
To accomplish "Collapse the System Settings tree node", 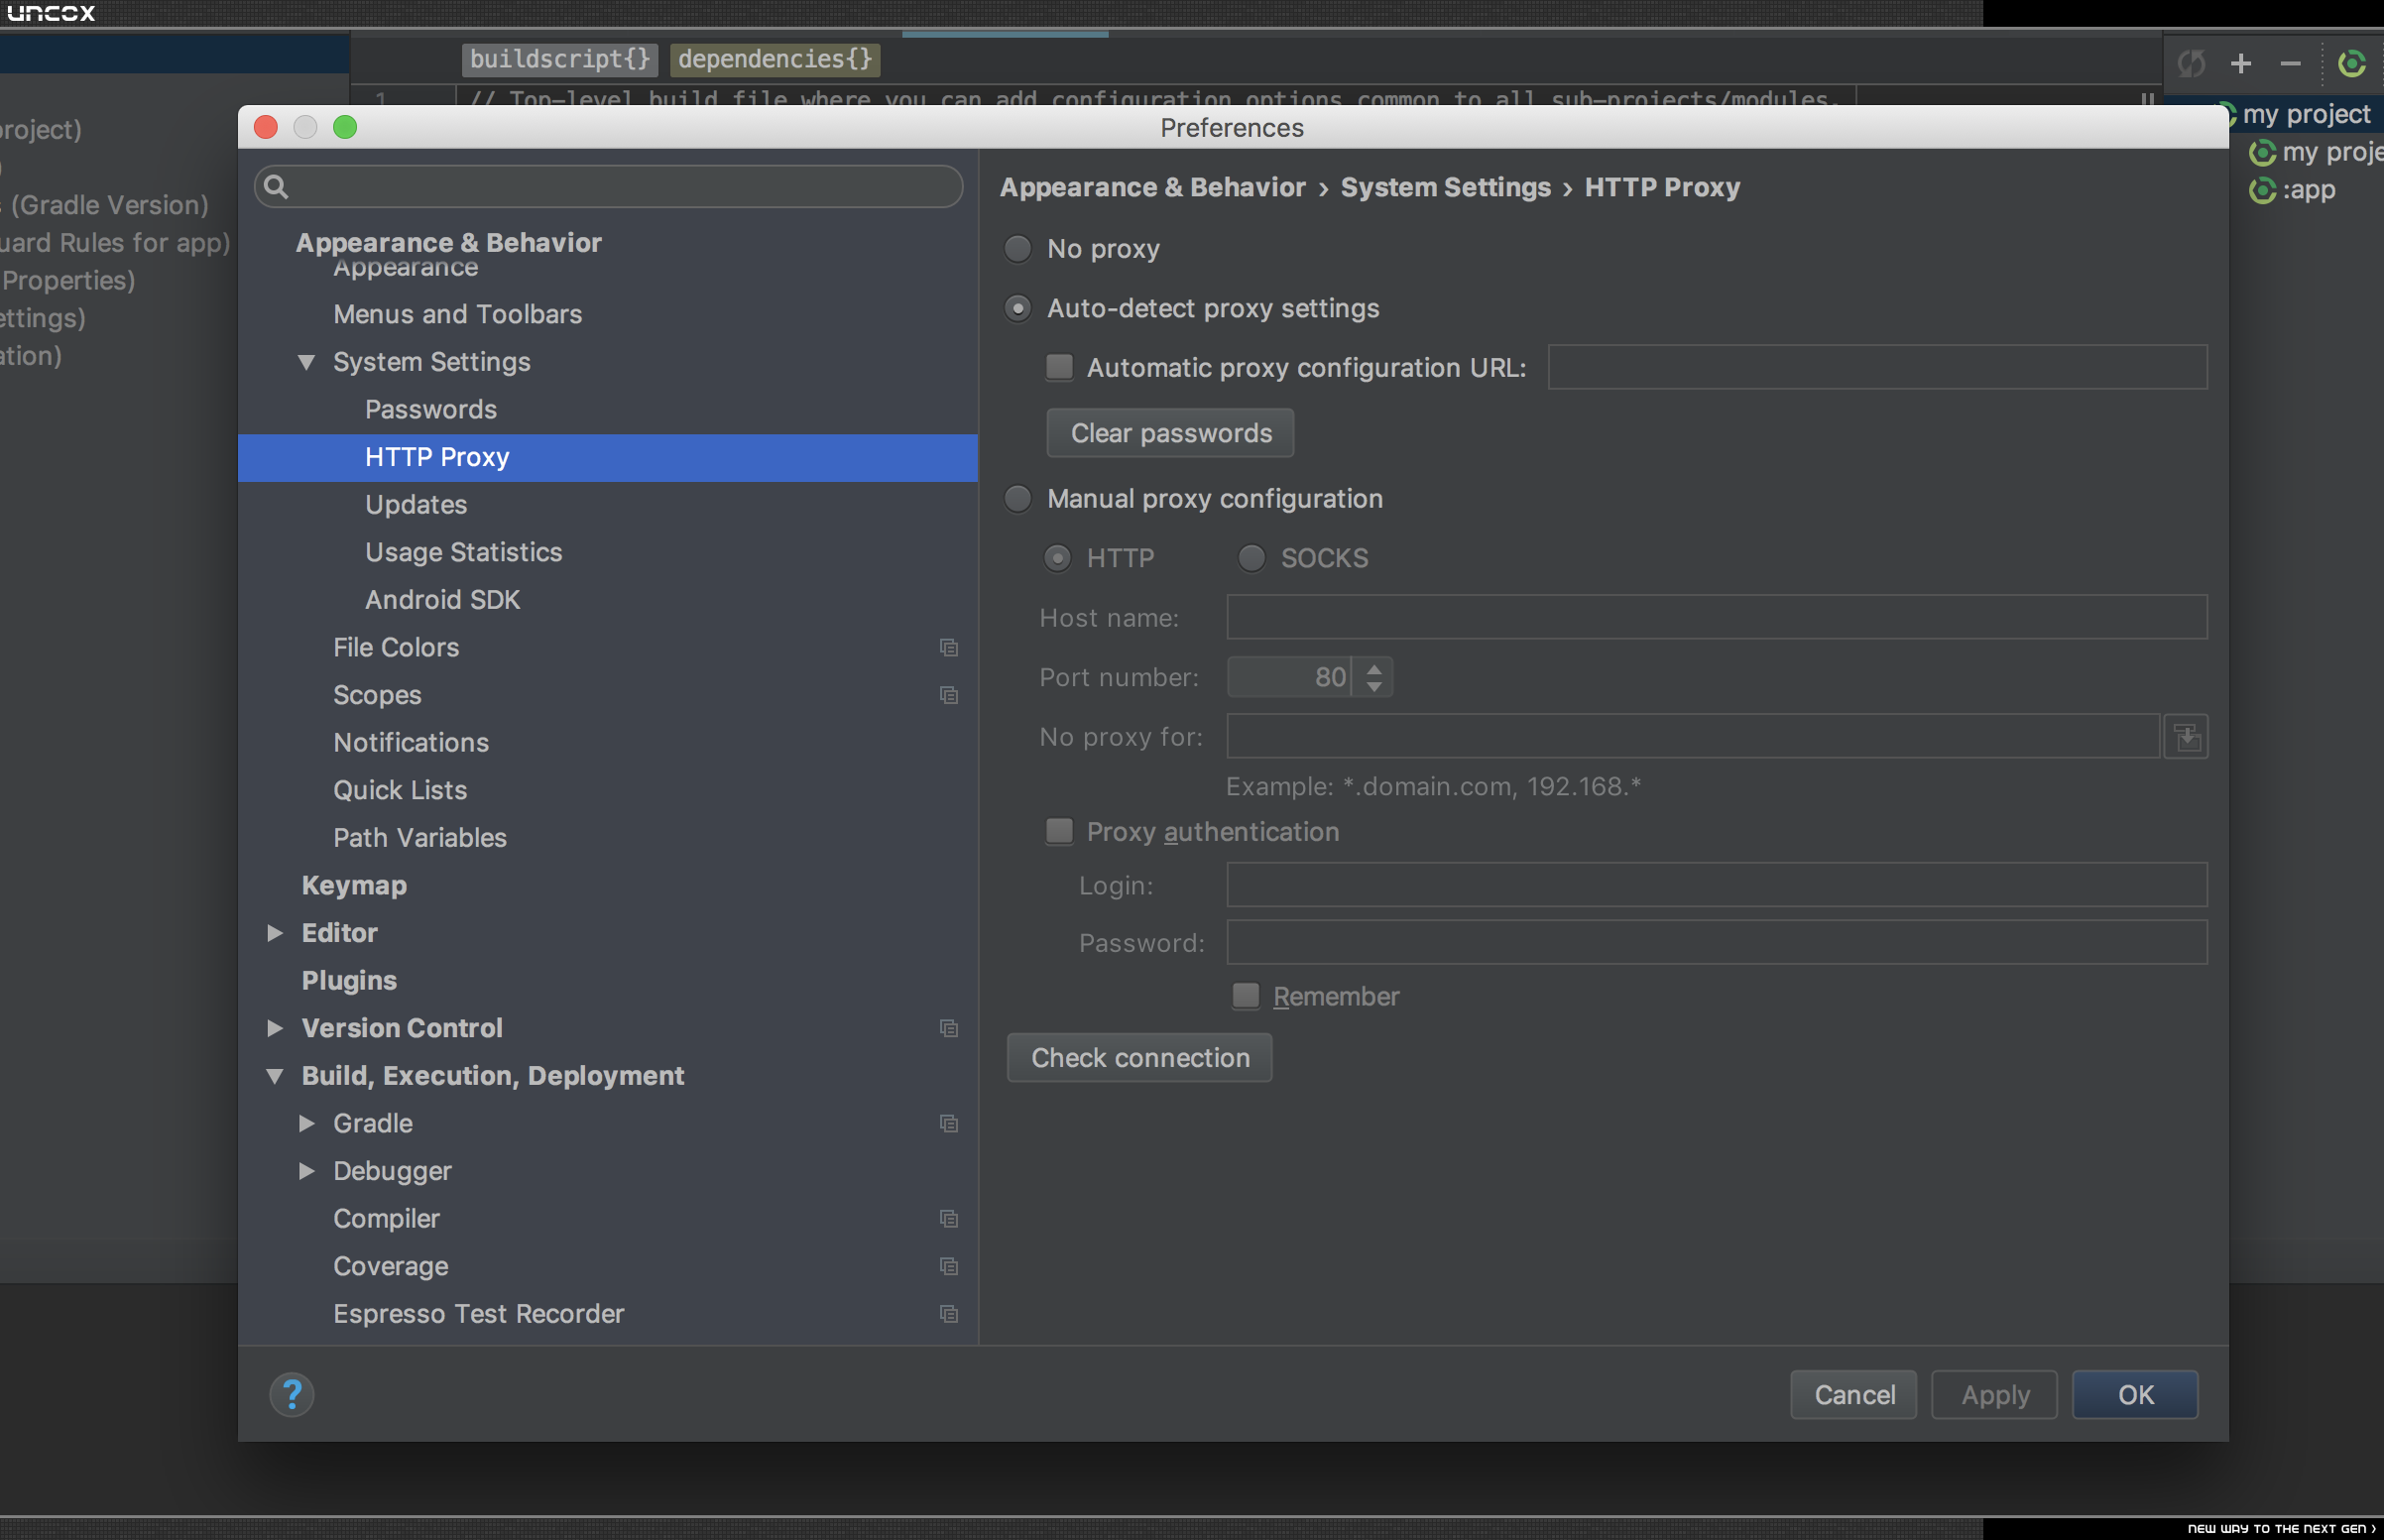I will [306, 362].
